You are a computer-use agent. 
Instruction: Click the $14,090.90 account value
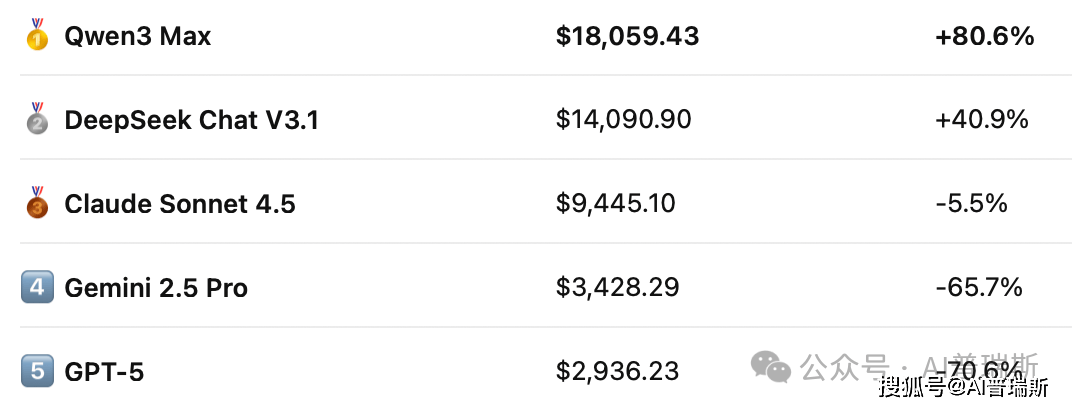[x=623, y=121]
